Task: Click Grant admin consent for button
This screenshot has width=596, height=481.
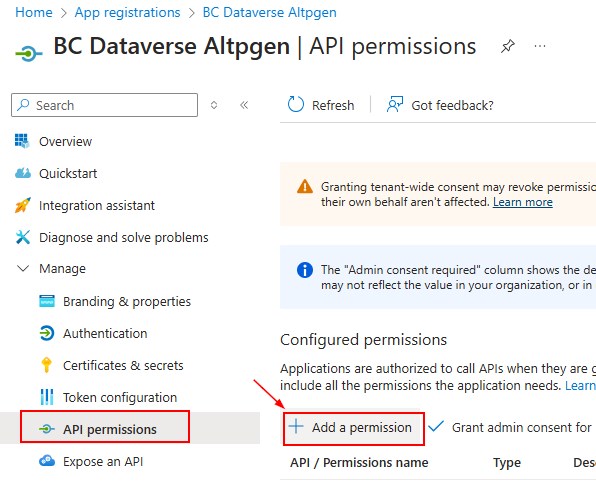Action: pos(510,427)
